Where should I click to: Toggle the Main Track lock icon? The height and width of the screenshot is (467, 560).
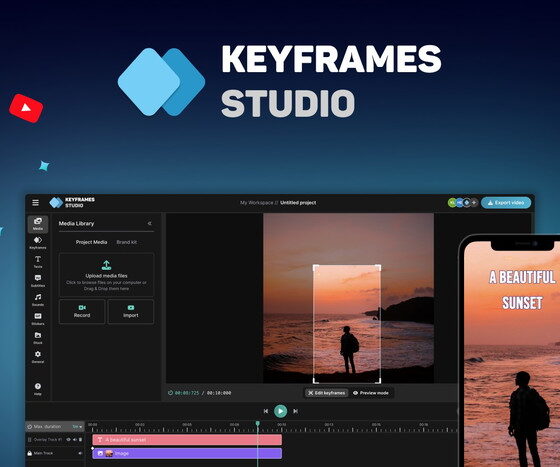point(30,453)
